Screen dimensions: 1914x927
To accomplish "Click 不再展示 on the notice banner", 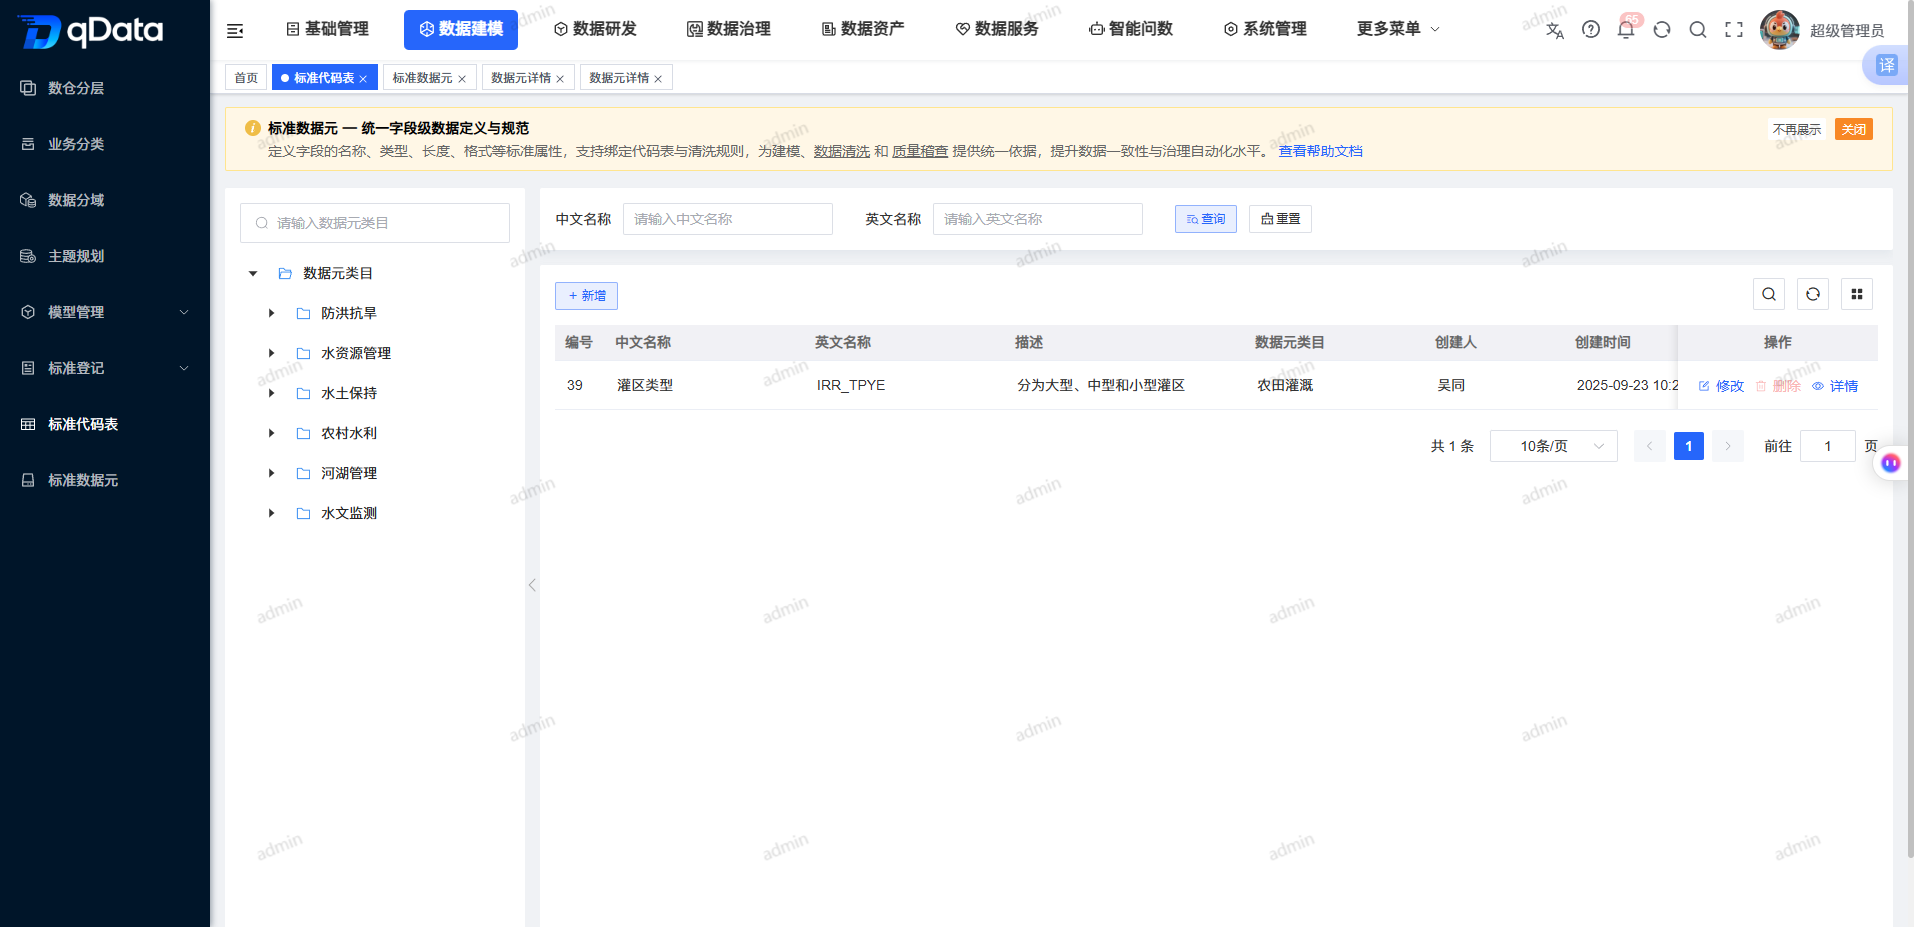I will click(x=1797, y=130).
